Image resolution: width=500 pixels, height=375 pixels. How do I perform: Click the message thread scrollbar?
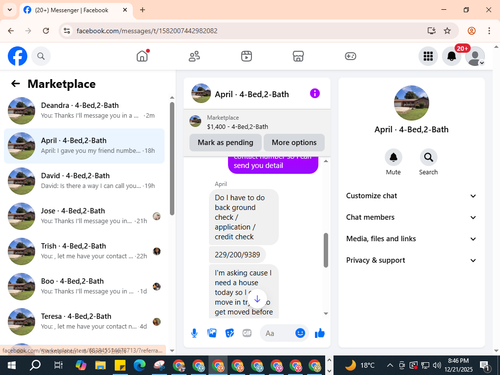[x=326, y=250]
